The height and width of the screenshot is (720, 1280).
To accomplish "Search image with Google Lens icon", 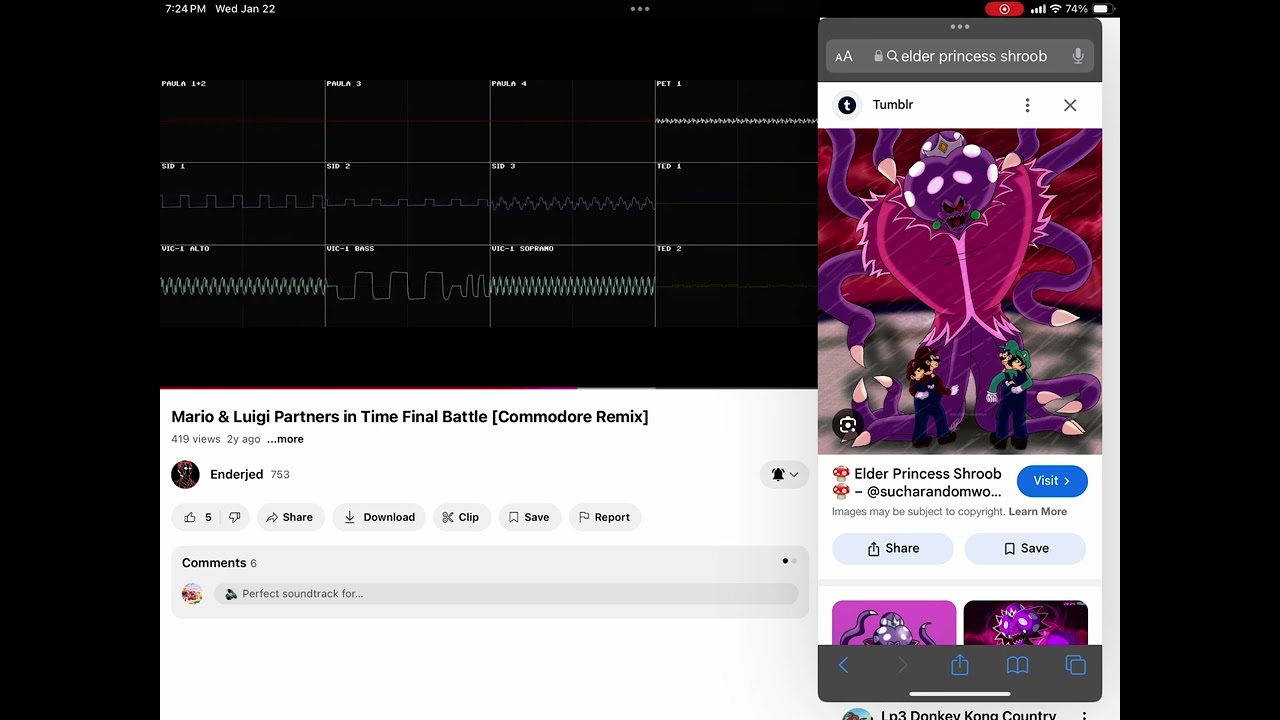I will pos(848,425).
